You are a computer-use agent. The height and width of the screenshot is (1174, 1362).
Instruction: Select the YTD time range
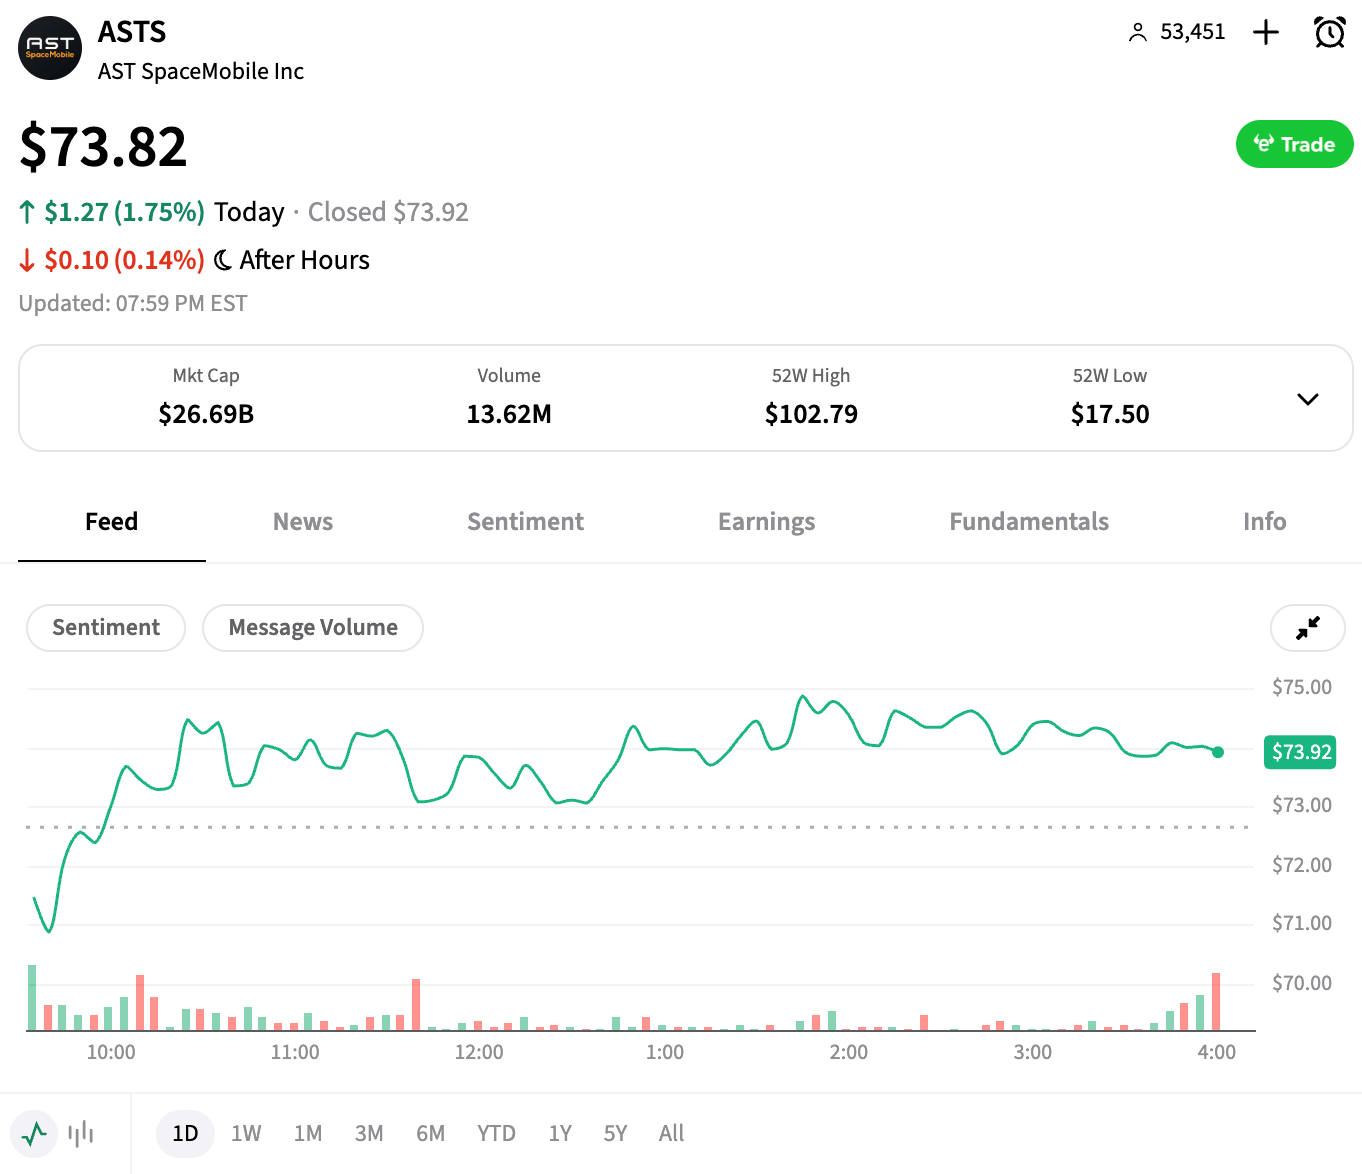496,1133
